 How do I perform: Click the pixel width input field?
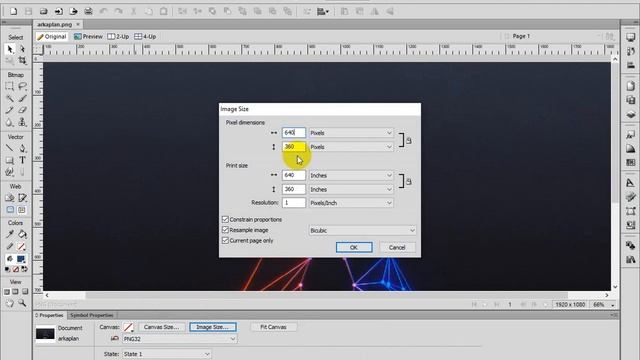(x=293, y=133)
